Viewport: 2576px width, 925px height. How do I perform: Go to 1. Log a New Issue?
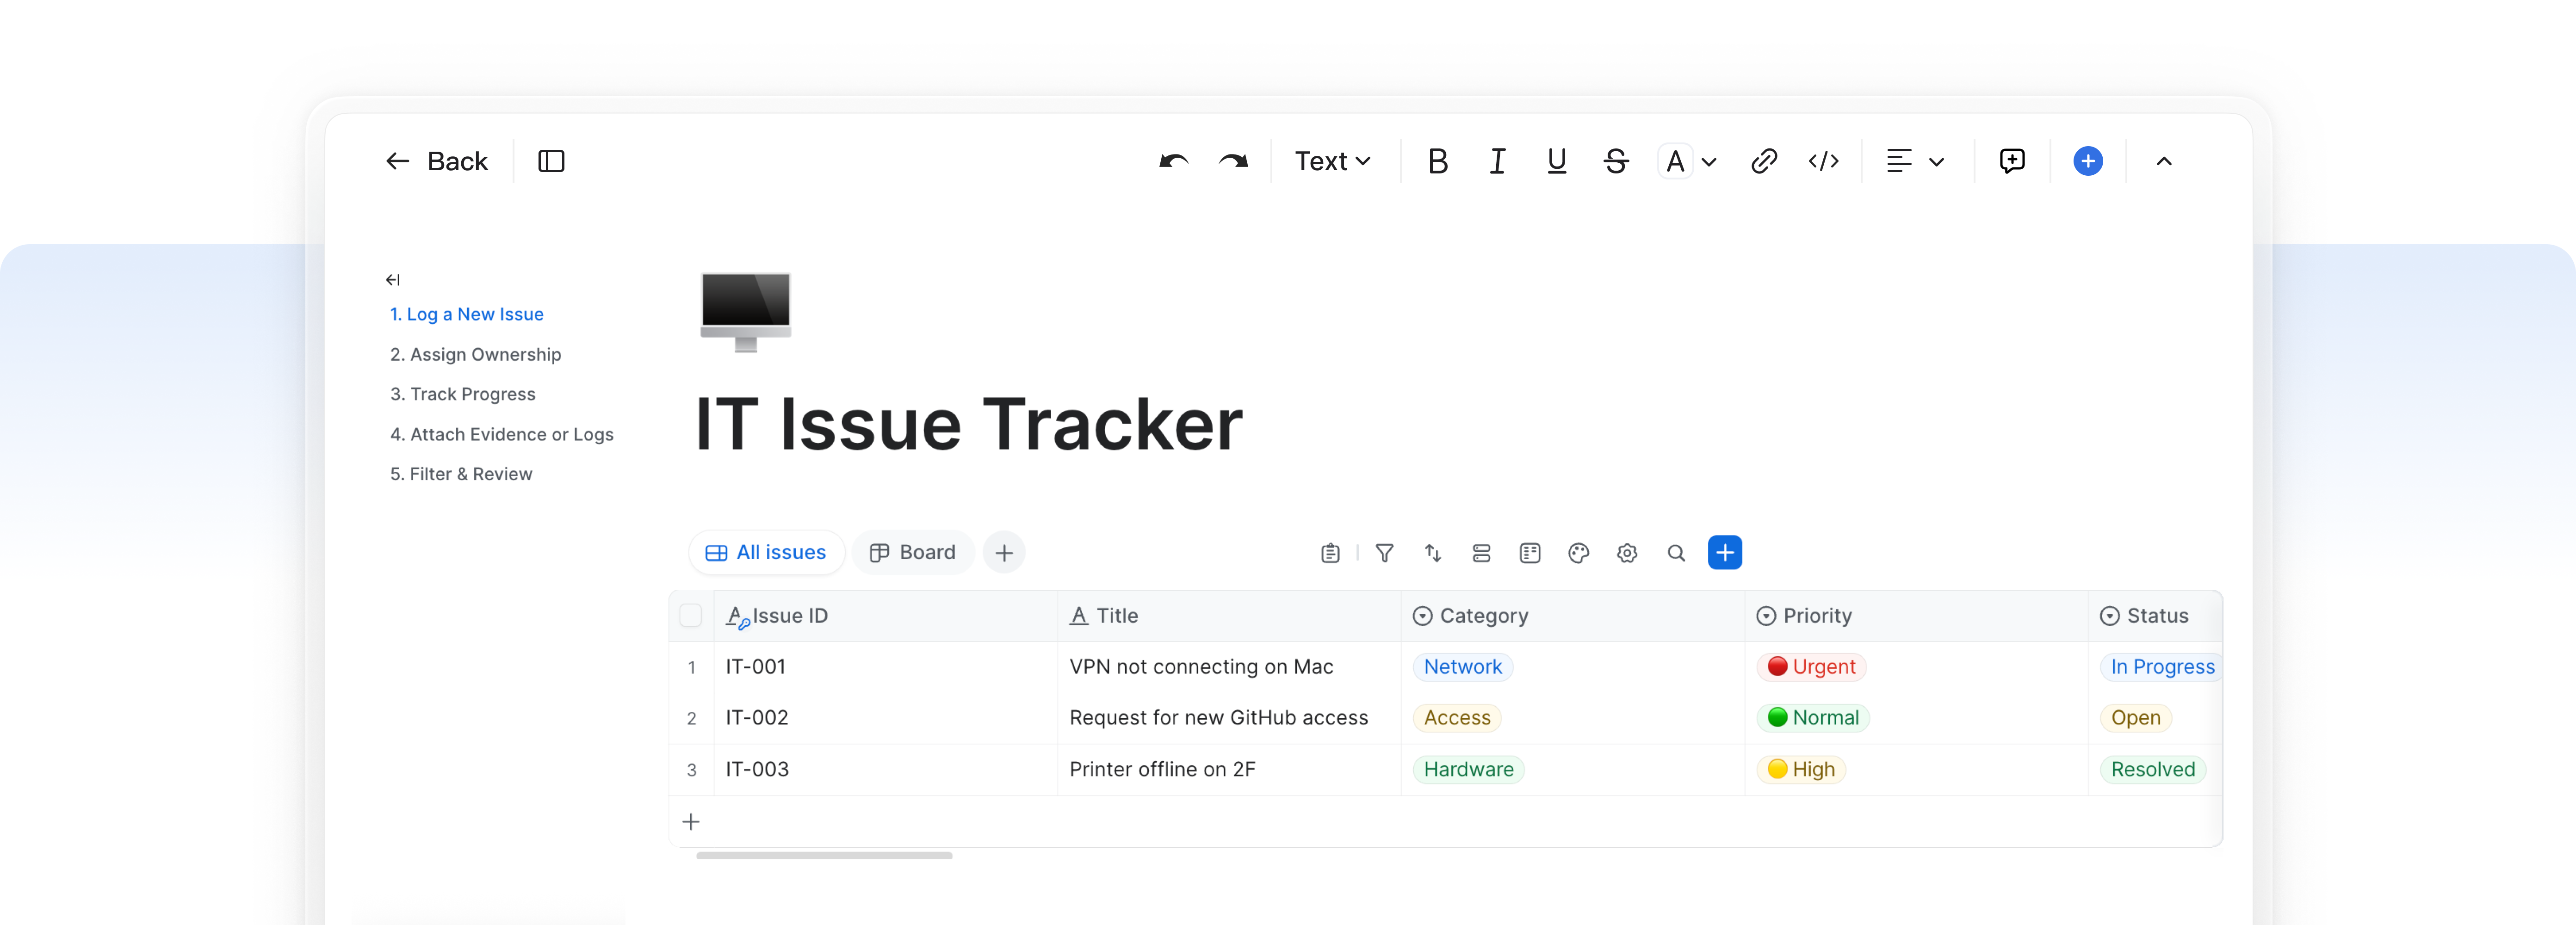click(x=466, y=314)
